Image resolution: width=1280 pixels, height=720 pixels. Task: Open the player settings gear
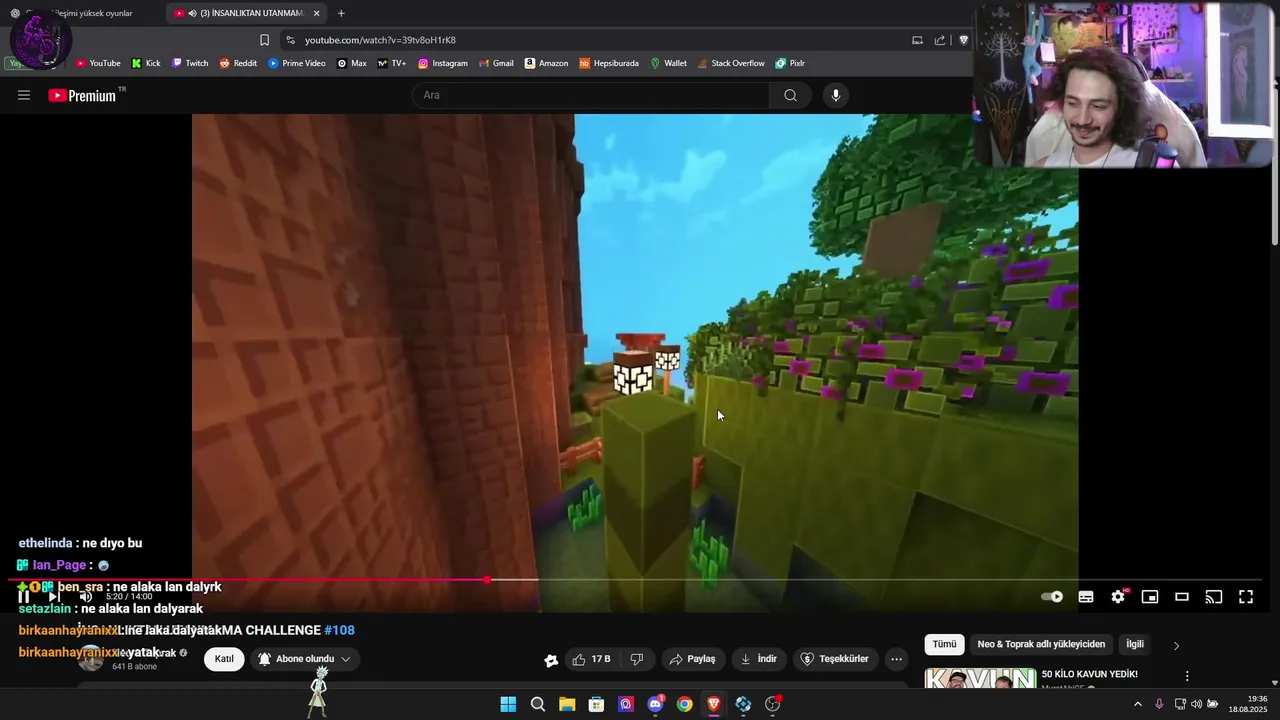tap(1118, 597)
